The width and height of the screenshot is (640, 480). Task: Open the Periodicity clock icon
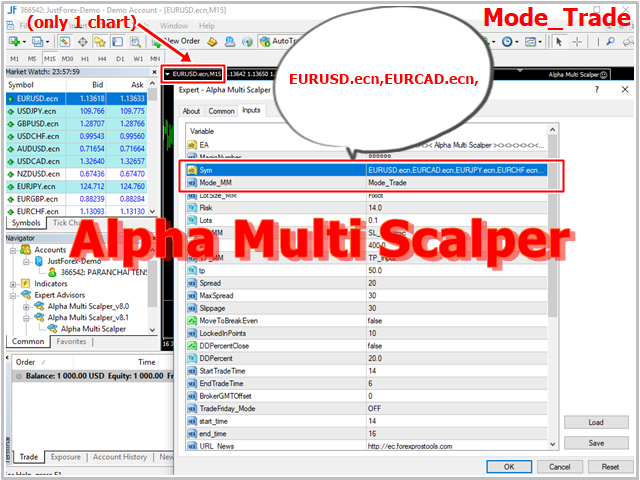click(507, 41)
